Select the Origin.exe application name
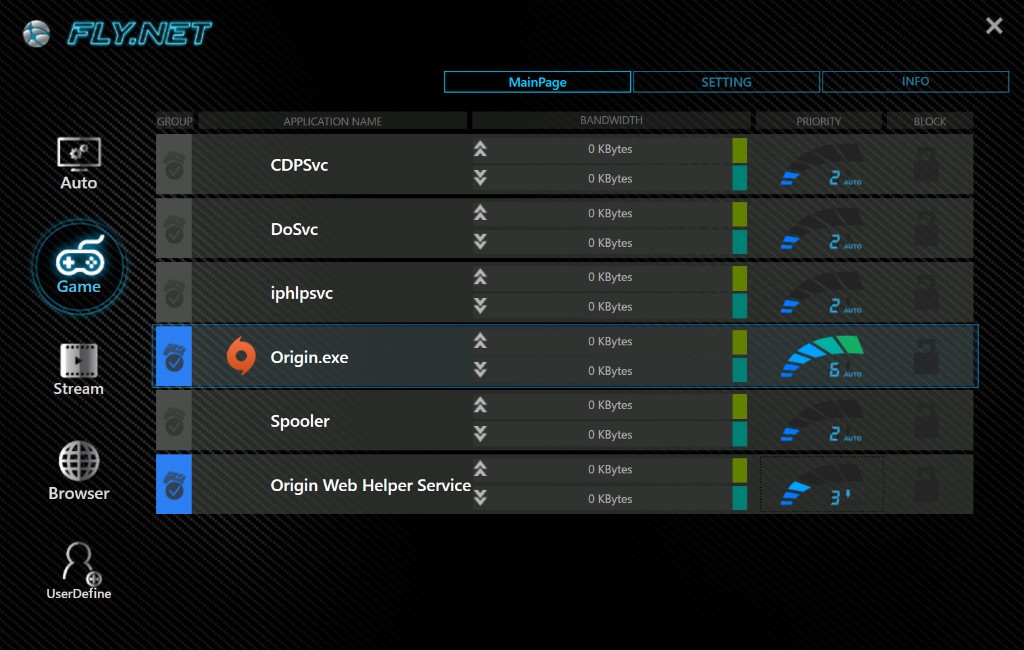1024x650 pixels. (x=310, y=357)
